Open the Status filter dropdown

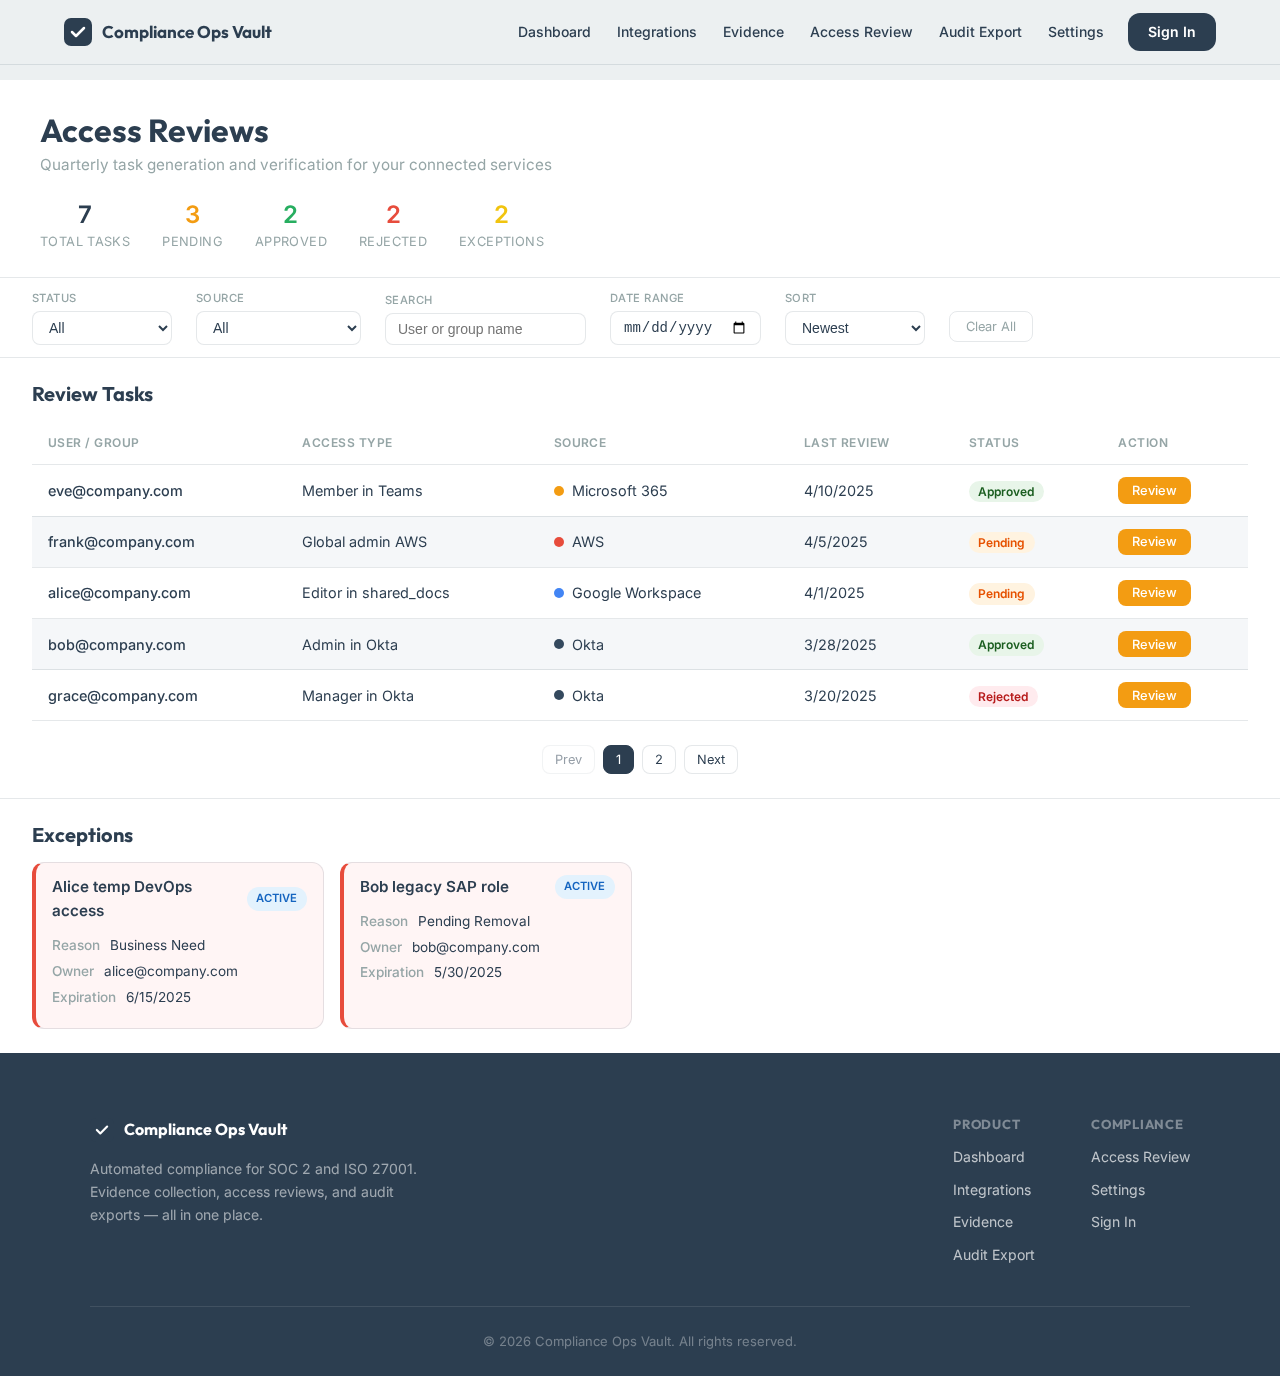pos(102,328)
